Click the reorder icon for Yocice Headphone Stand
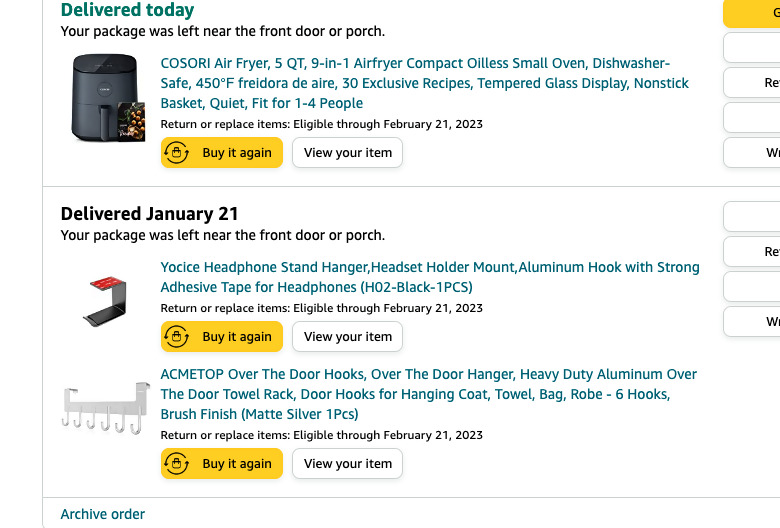 coord(177,336)
